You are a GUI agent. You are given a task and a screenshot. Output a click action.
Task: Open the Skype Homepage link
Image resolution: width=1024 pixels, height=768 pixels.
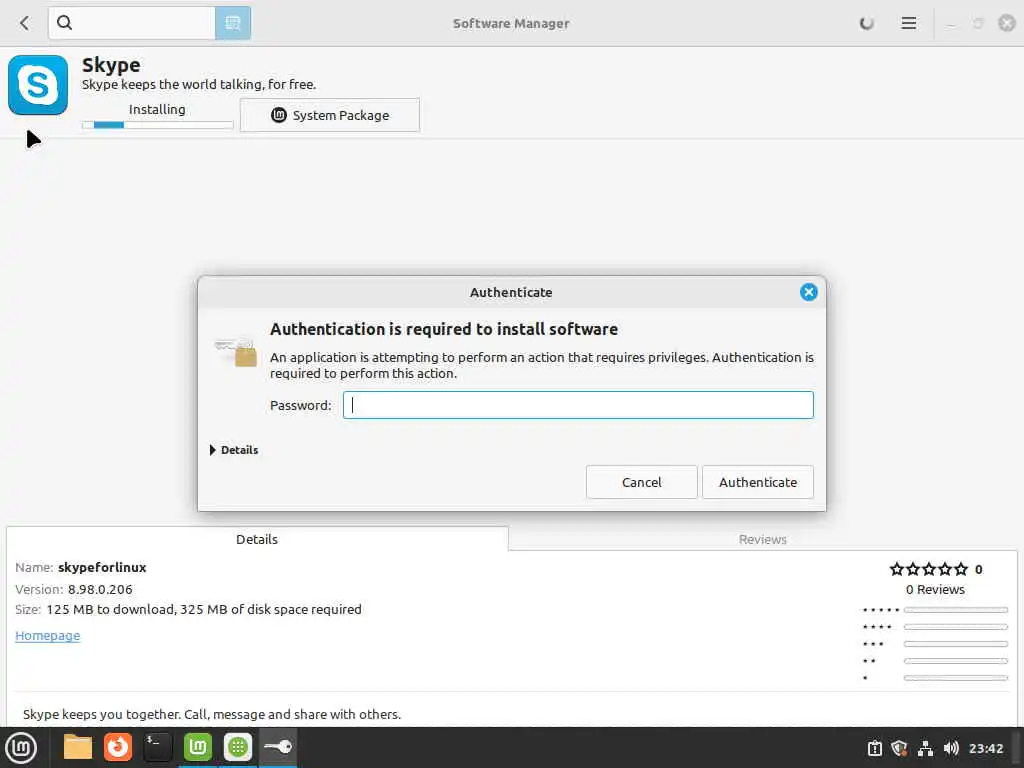(x=48, y=635)
